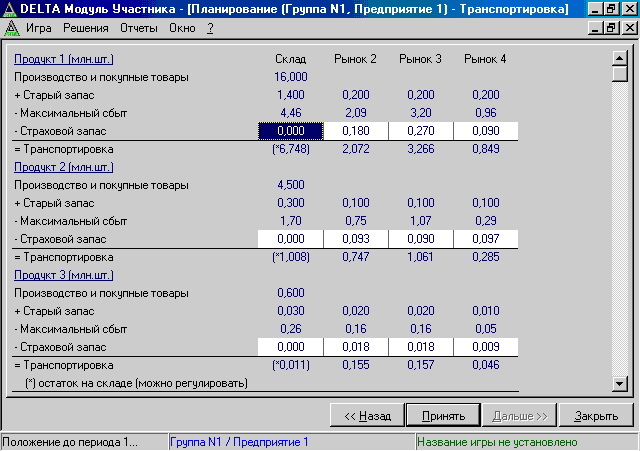This screenshot has height=451, width=640.
Task: Click the scrollbar down arrow
Action: click(620, 384)
